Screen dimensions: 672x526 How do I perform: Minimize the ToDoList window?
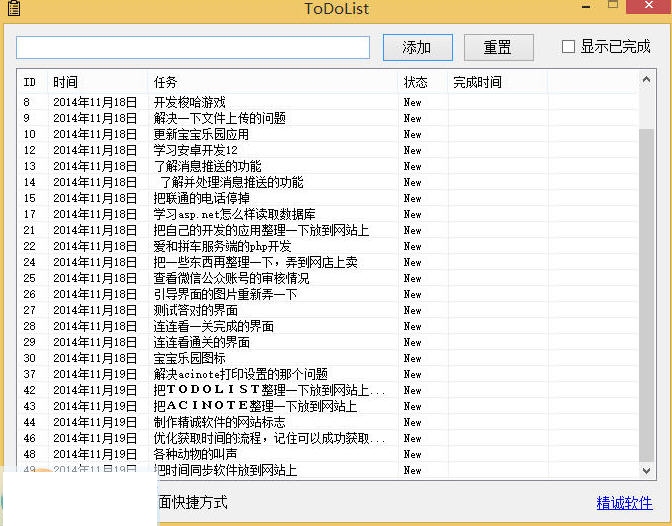[586, 6]
